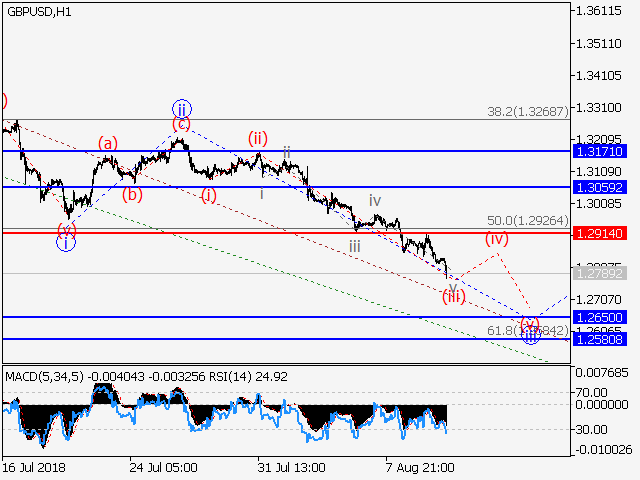The height and width of the screenshot is (480, 640).
Task: Click the 1.30592 blue price level tag
Action: pyautogui.click(x=600, y=187)
